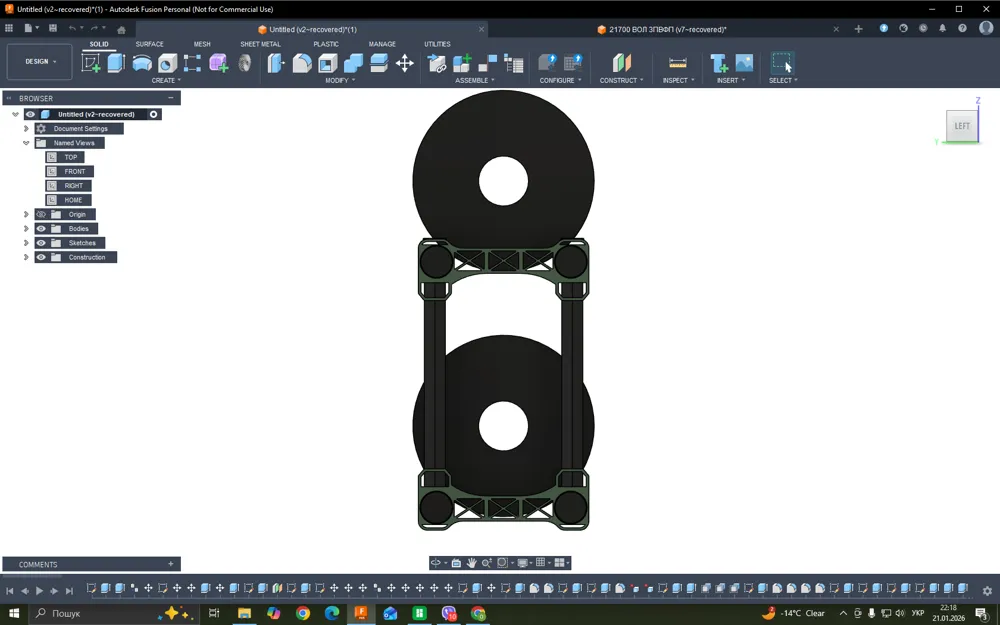Open the CREATE dropdown menu
1000x625 pixels.
point(166,80)
